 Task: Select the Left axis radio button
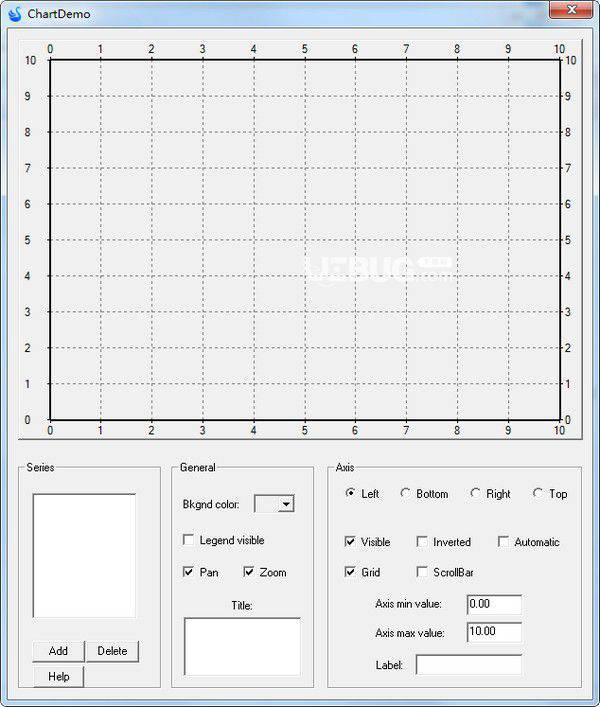(x=350, y=493)
